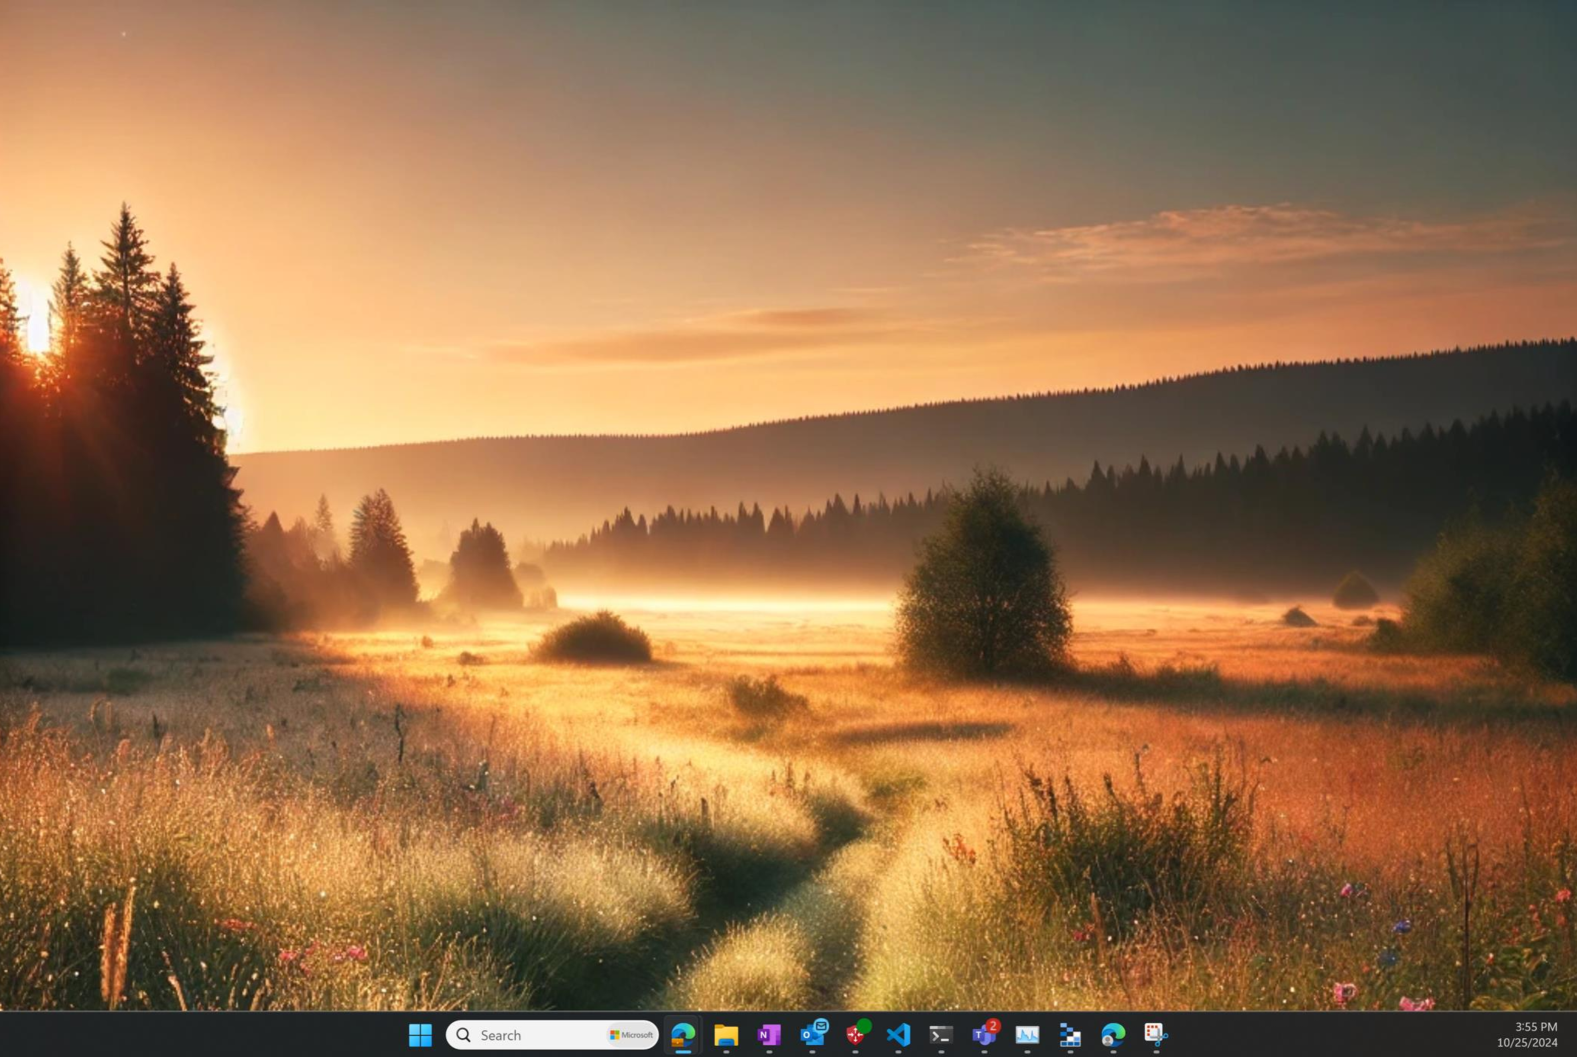Click the 10/25/2024 date in taskbar
Image resolution: width=1577 pixels, height=1057 pixels.
[1527, 1043]
